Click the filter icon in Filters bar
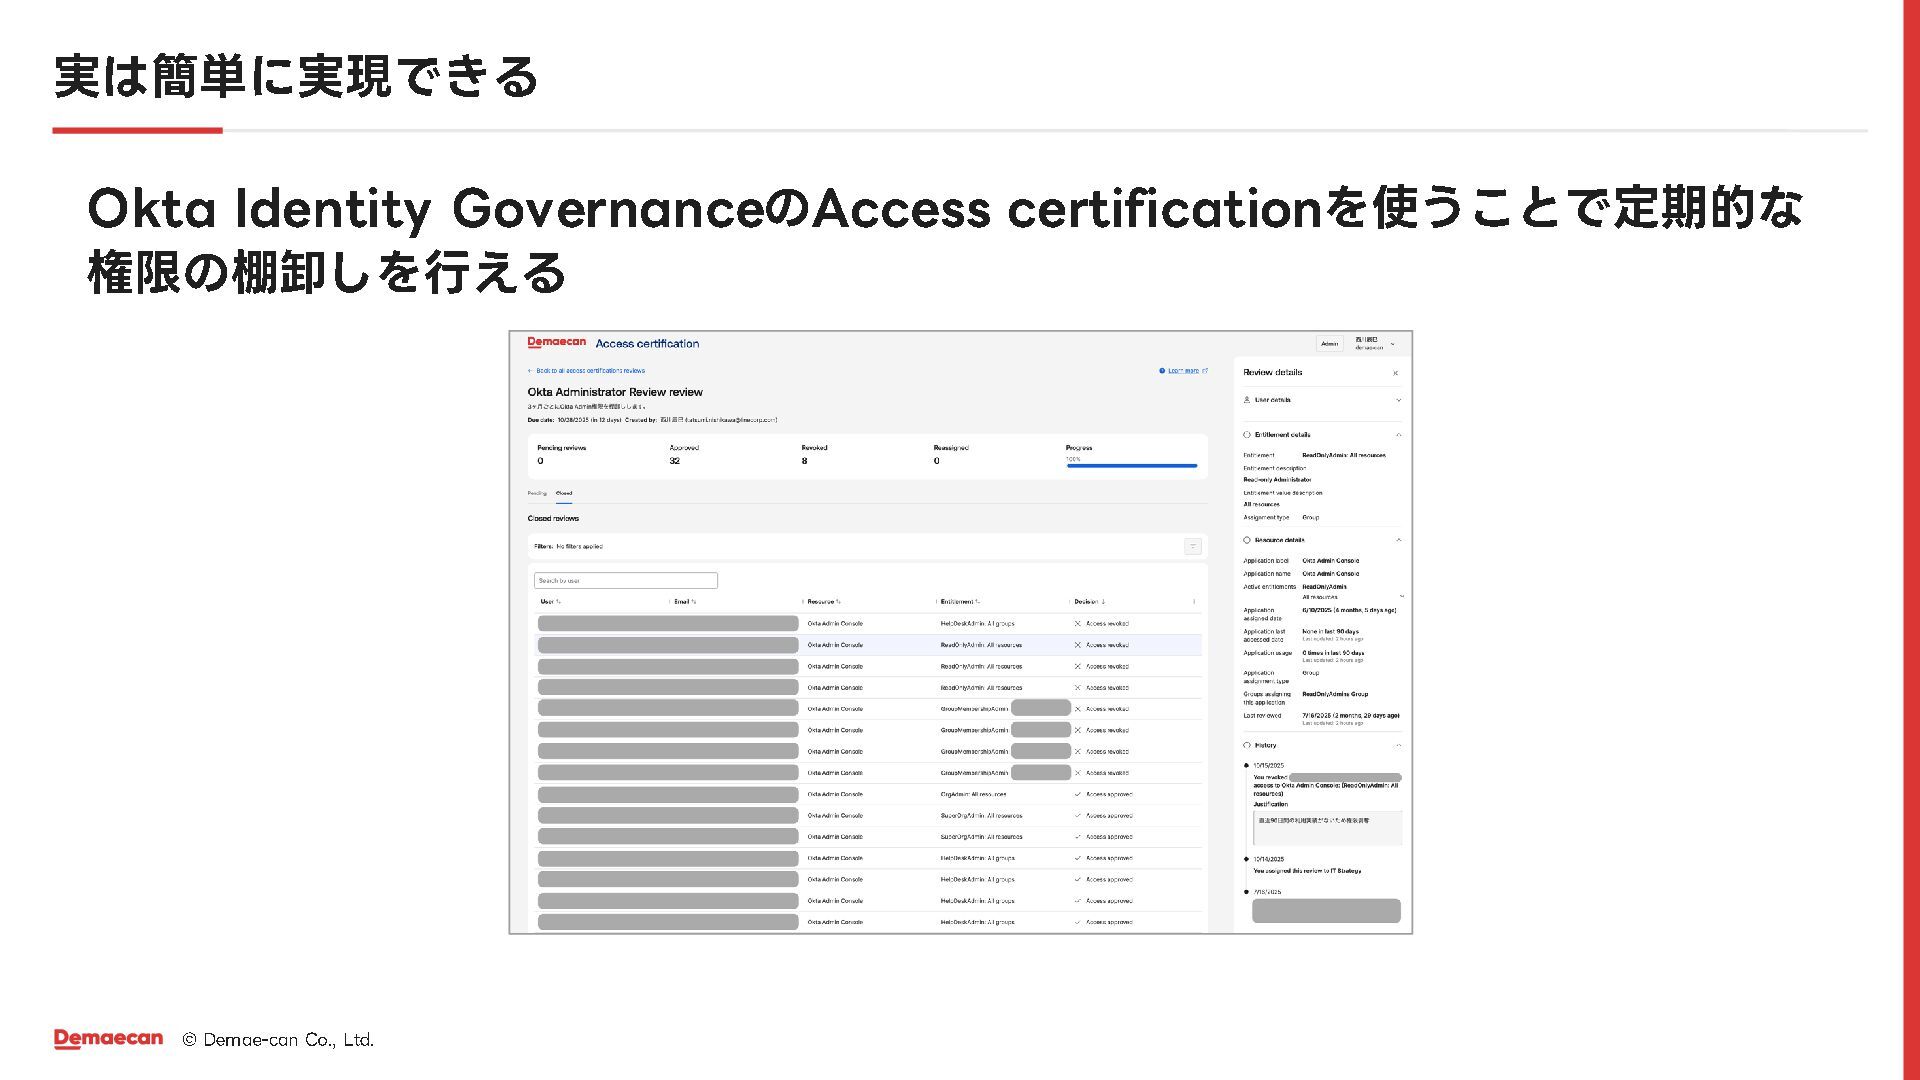 pos(1192,546)
